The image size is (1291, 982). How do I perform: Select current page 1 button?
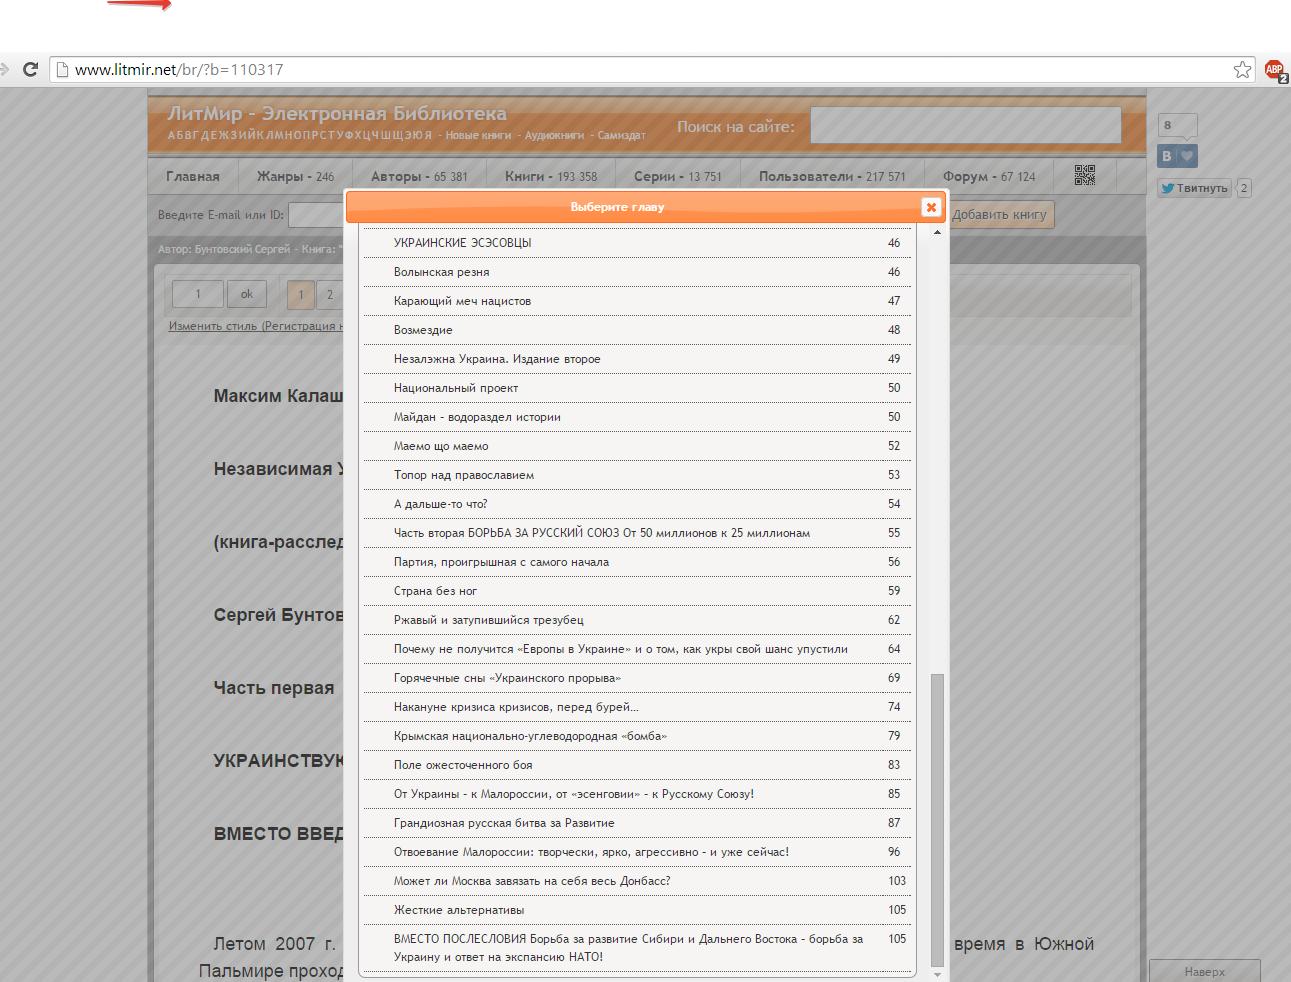tap(301, 295)
